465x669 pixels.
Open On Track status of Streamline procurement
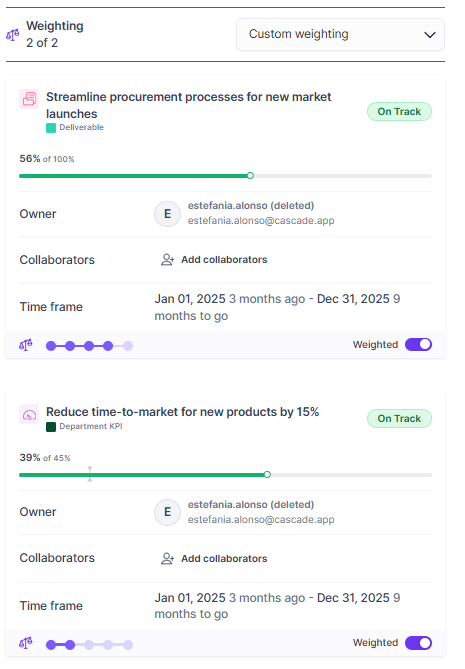point(399,111)
